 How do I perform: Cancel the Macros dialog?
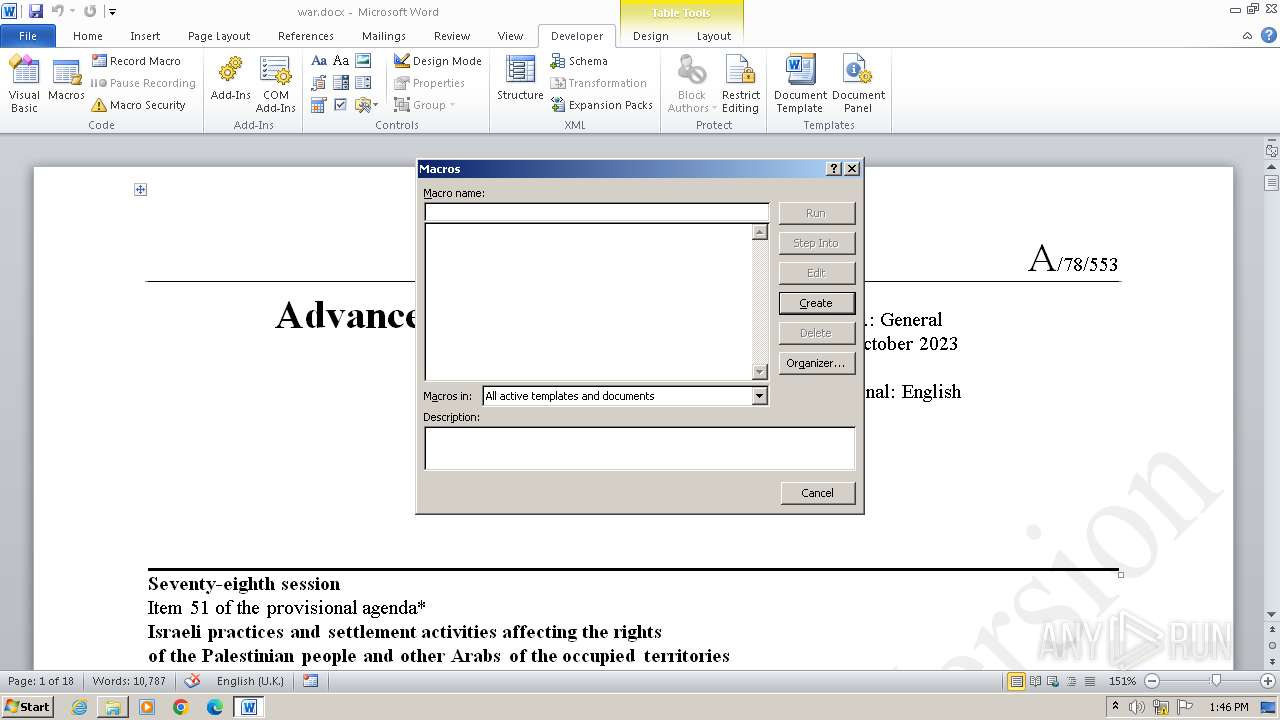pos(817,493)
